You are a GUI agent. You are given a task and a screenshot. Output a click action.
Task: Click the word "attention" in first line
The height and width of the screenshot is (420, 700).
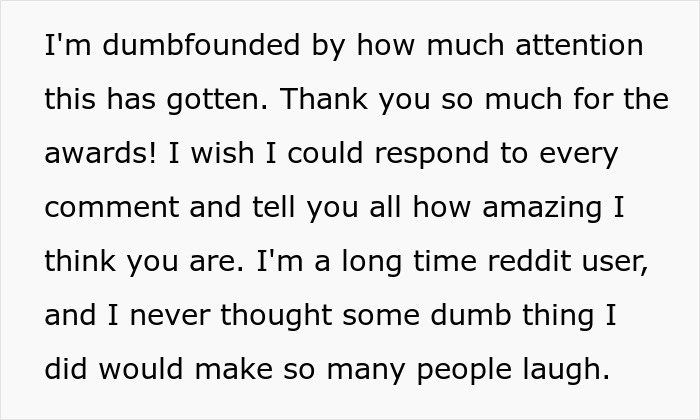pos(579,45)
